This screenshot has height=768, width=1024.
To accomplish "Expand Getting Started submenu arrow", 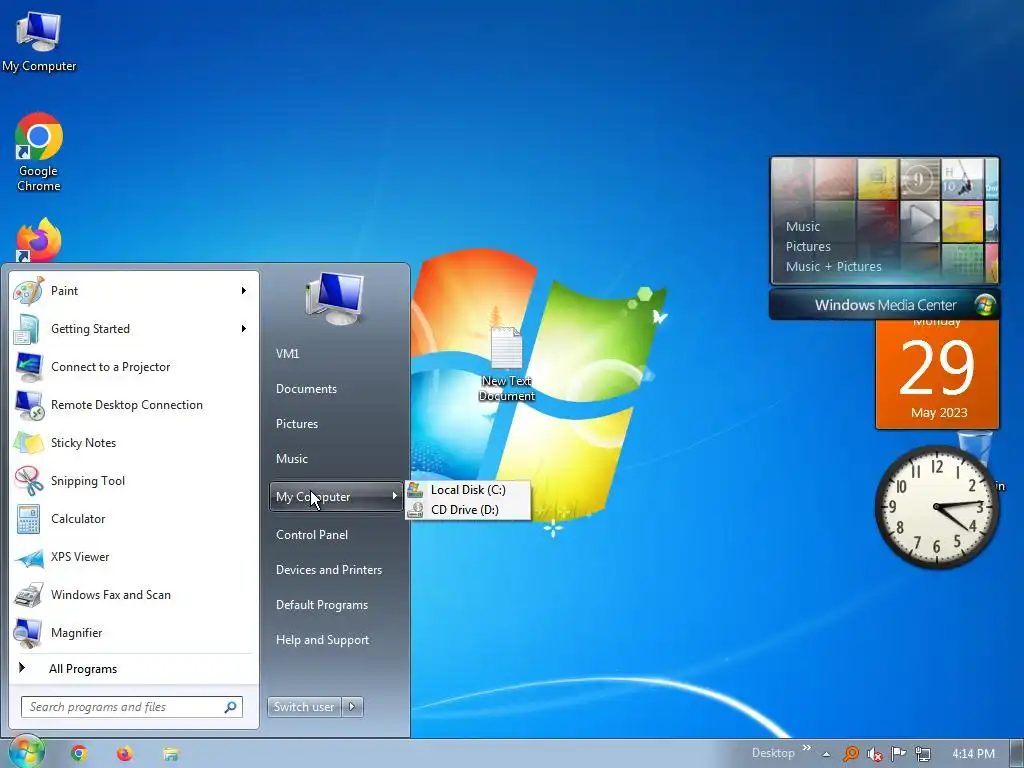I will pyautogui.click(x=244, y=328).
